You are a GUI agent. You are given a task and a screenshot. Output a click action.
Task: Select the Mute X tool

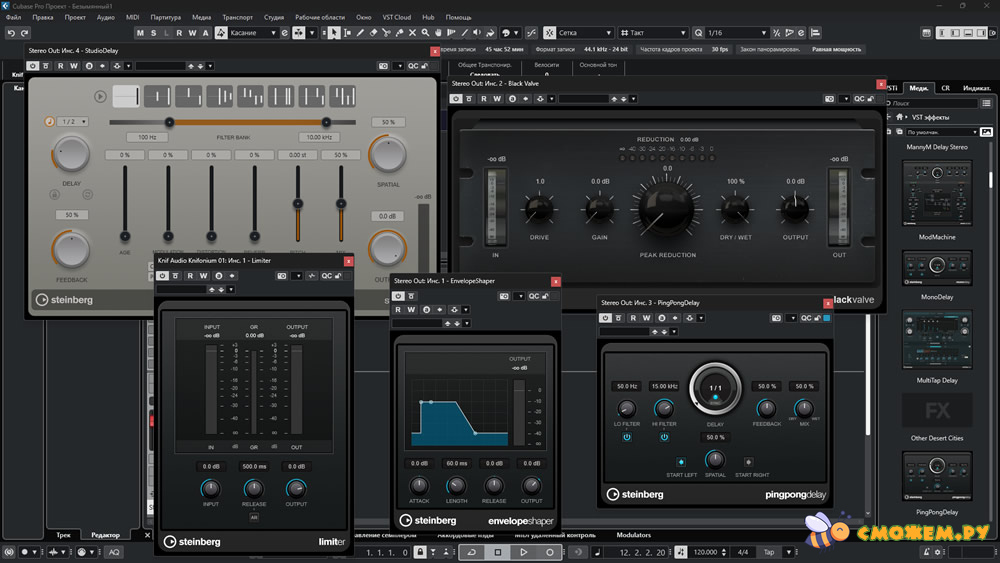click(x=412, y=33)
